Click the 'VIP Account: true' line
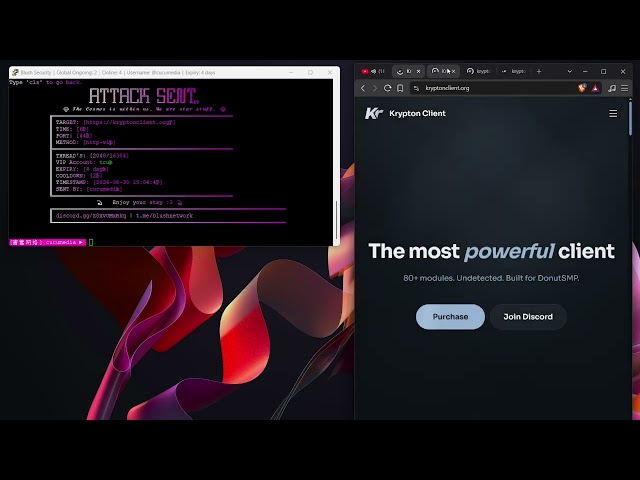640x480 pixels. (84, 162)
